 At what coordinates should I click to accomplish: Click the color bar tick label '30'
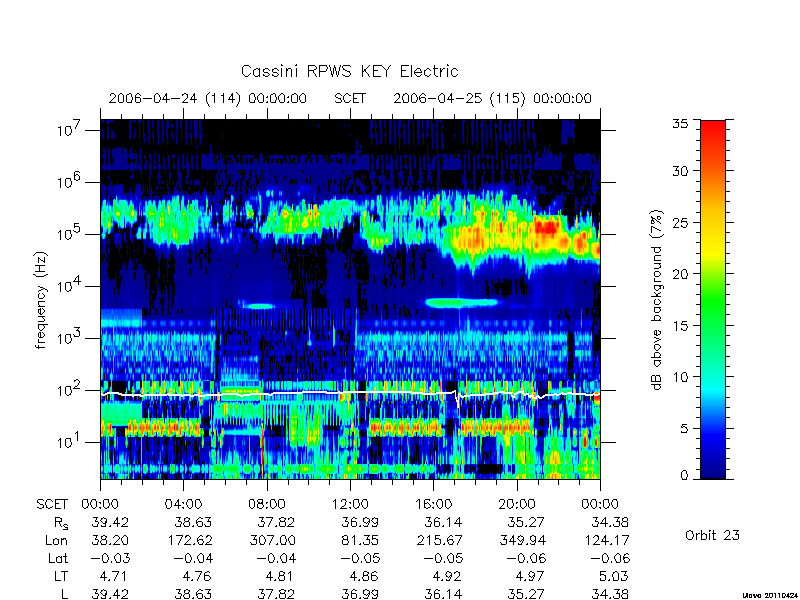[680, 171]
